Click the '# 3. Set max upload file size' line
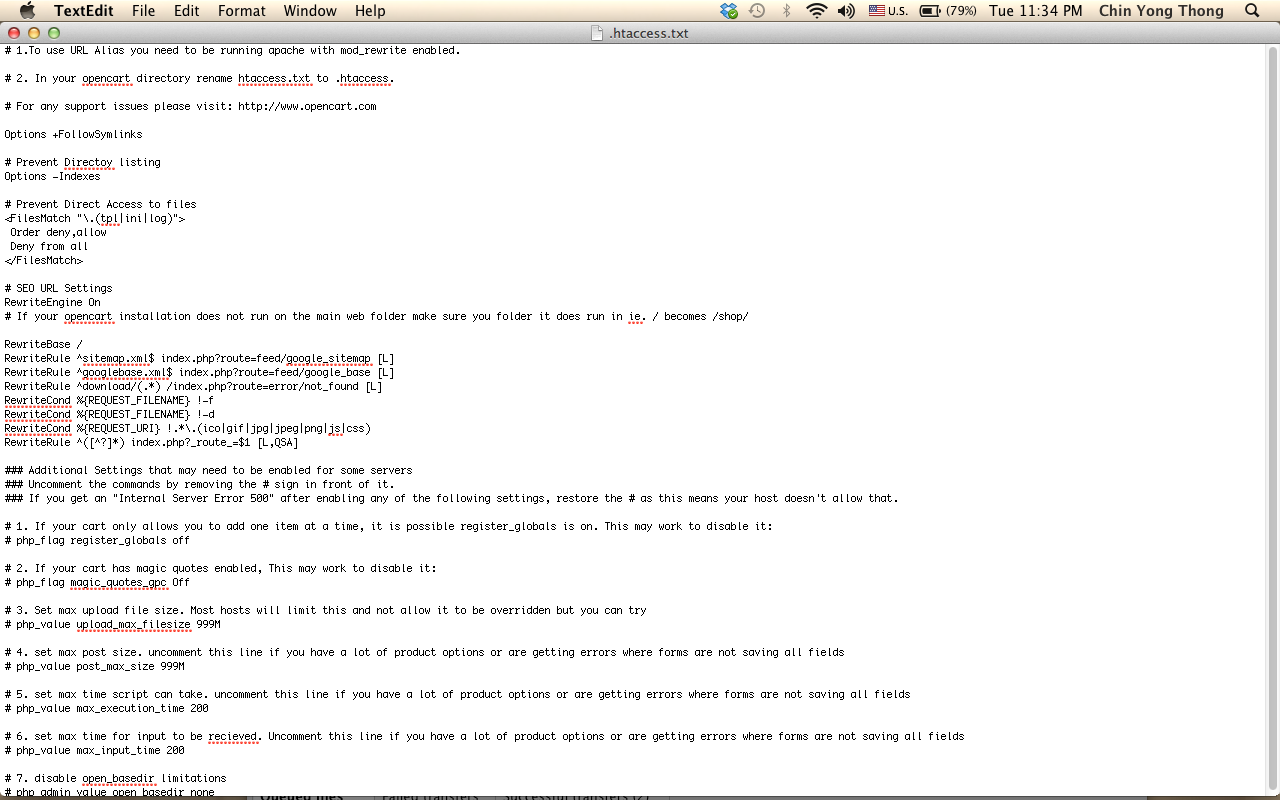 325,610
